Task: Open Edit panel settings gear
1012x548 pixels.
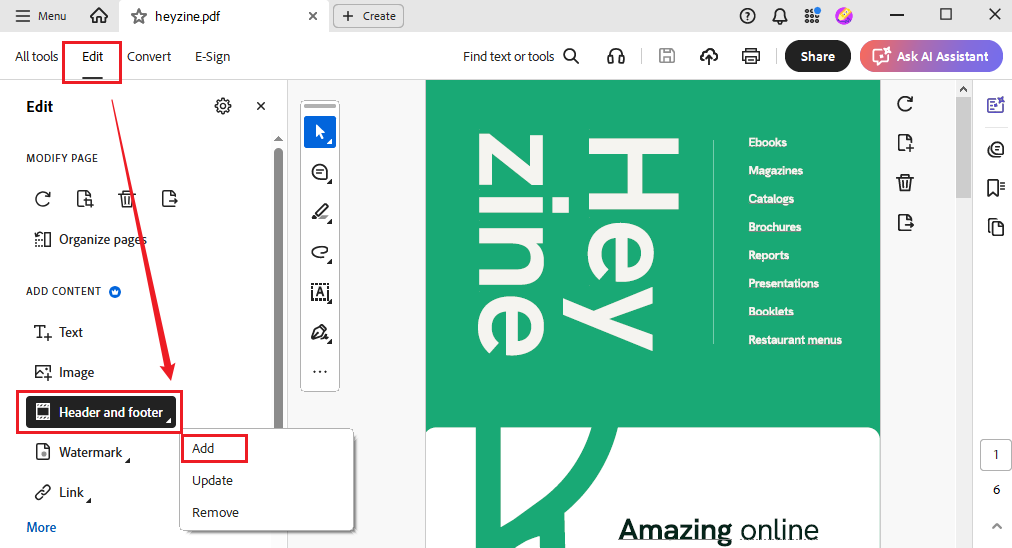Action: tap(223, 106)
